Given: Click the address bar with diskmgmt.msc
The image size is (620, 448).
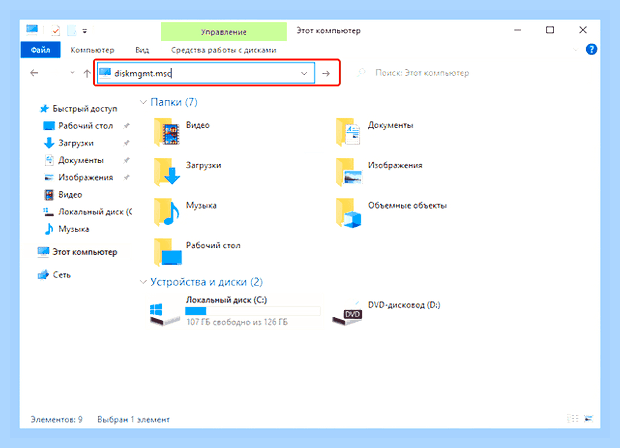Looking at the screenshot, I should point(206,73).
